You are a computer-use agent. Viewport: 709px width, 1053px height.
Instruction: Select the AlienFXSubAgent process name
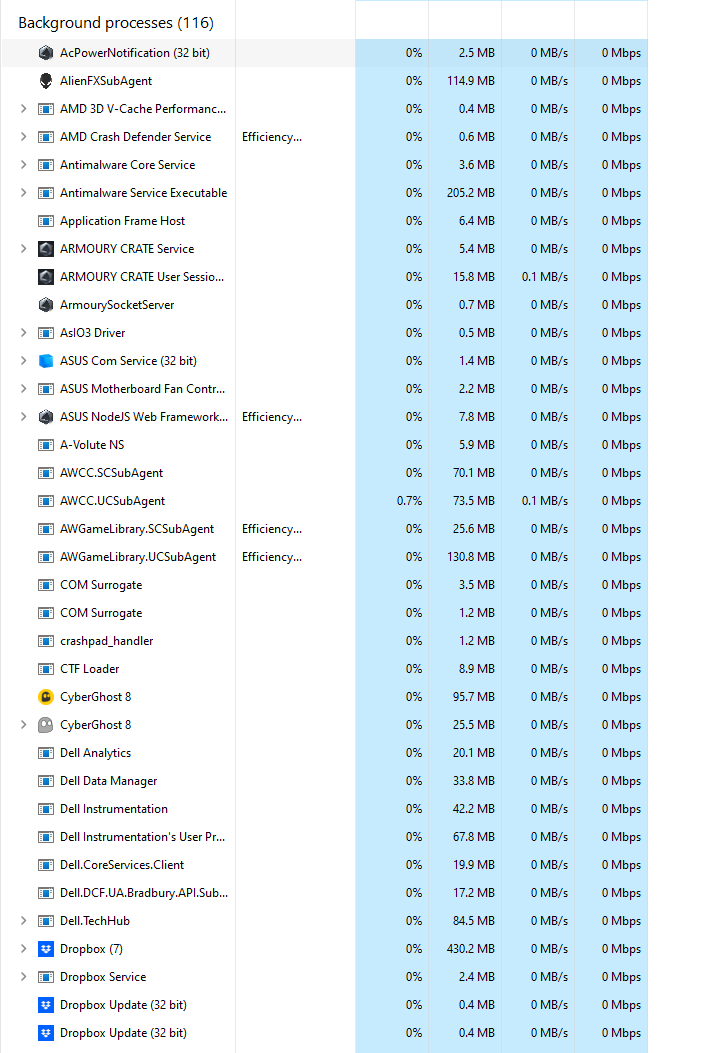pyautogui.click(x=106, y=81)
